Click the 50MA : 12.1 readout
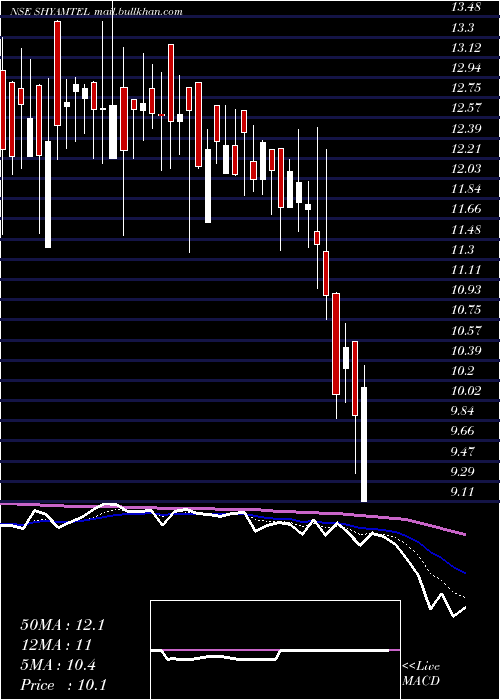The image size is (500, 700). pos(62,625)
